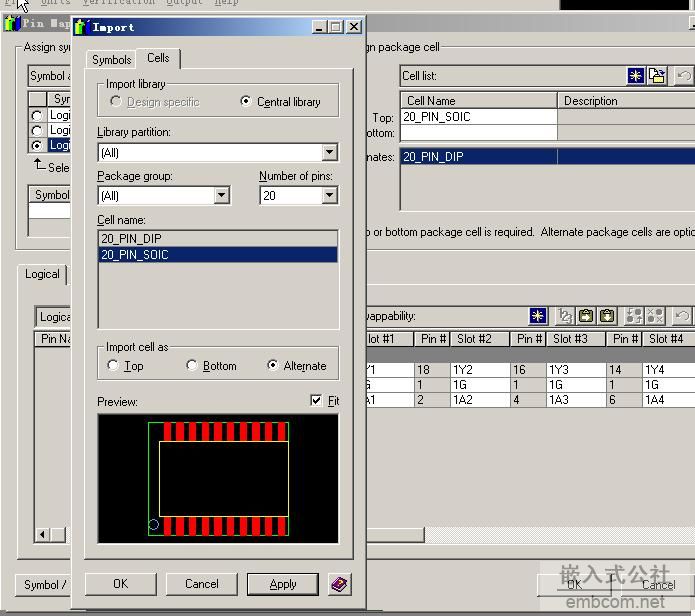Select second Logi radio in symbol list
The image size is (695, 616).
click(37, 130)
